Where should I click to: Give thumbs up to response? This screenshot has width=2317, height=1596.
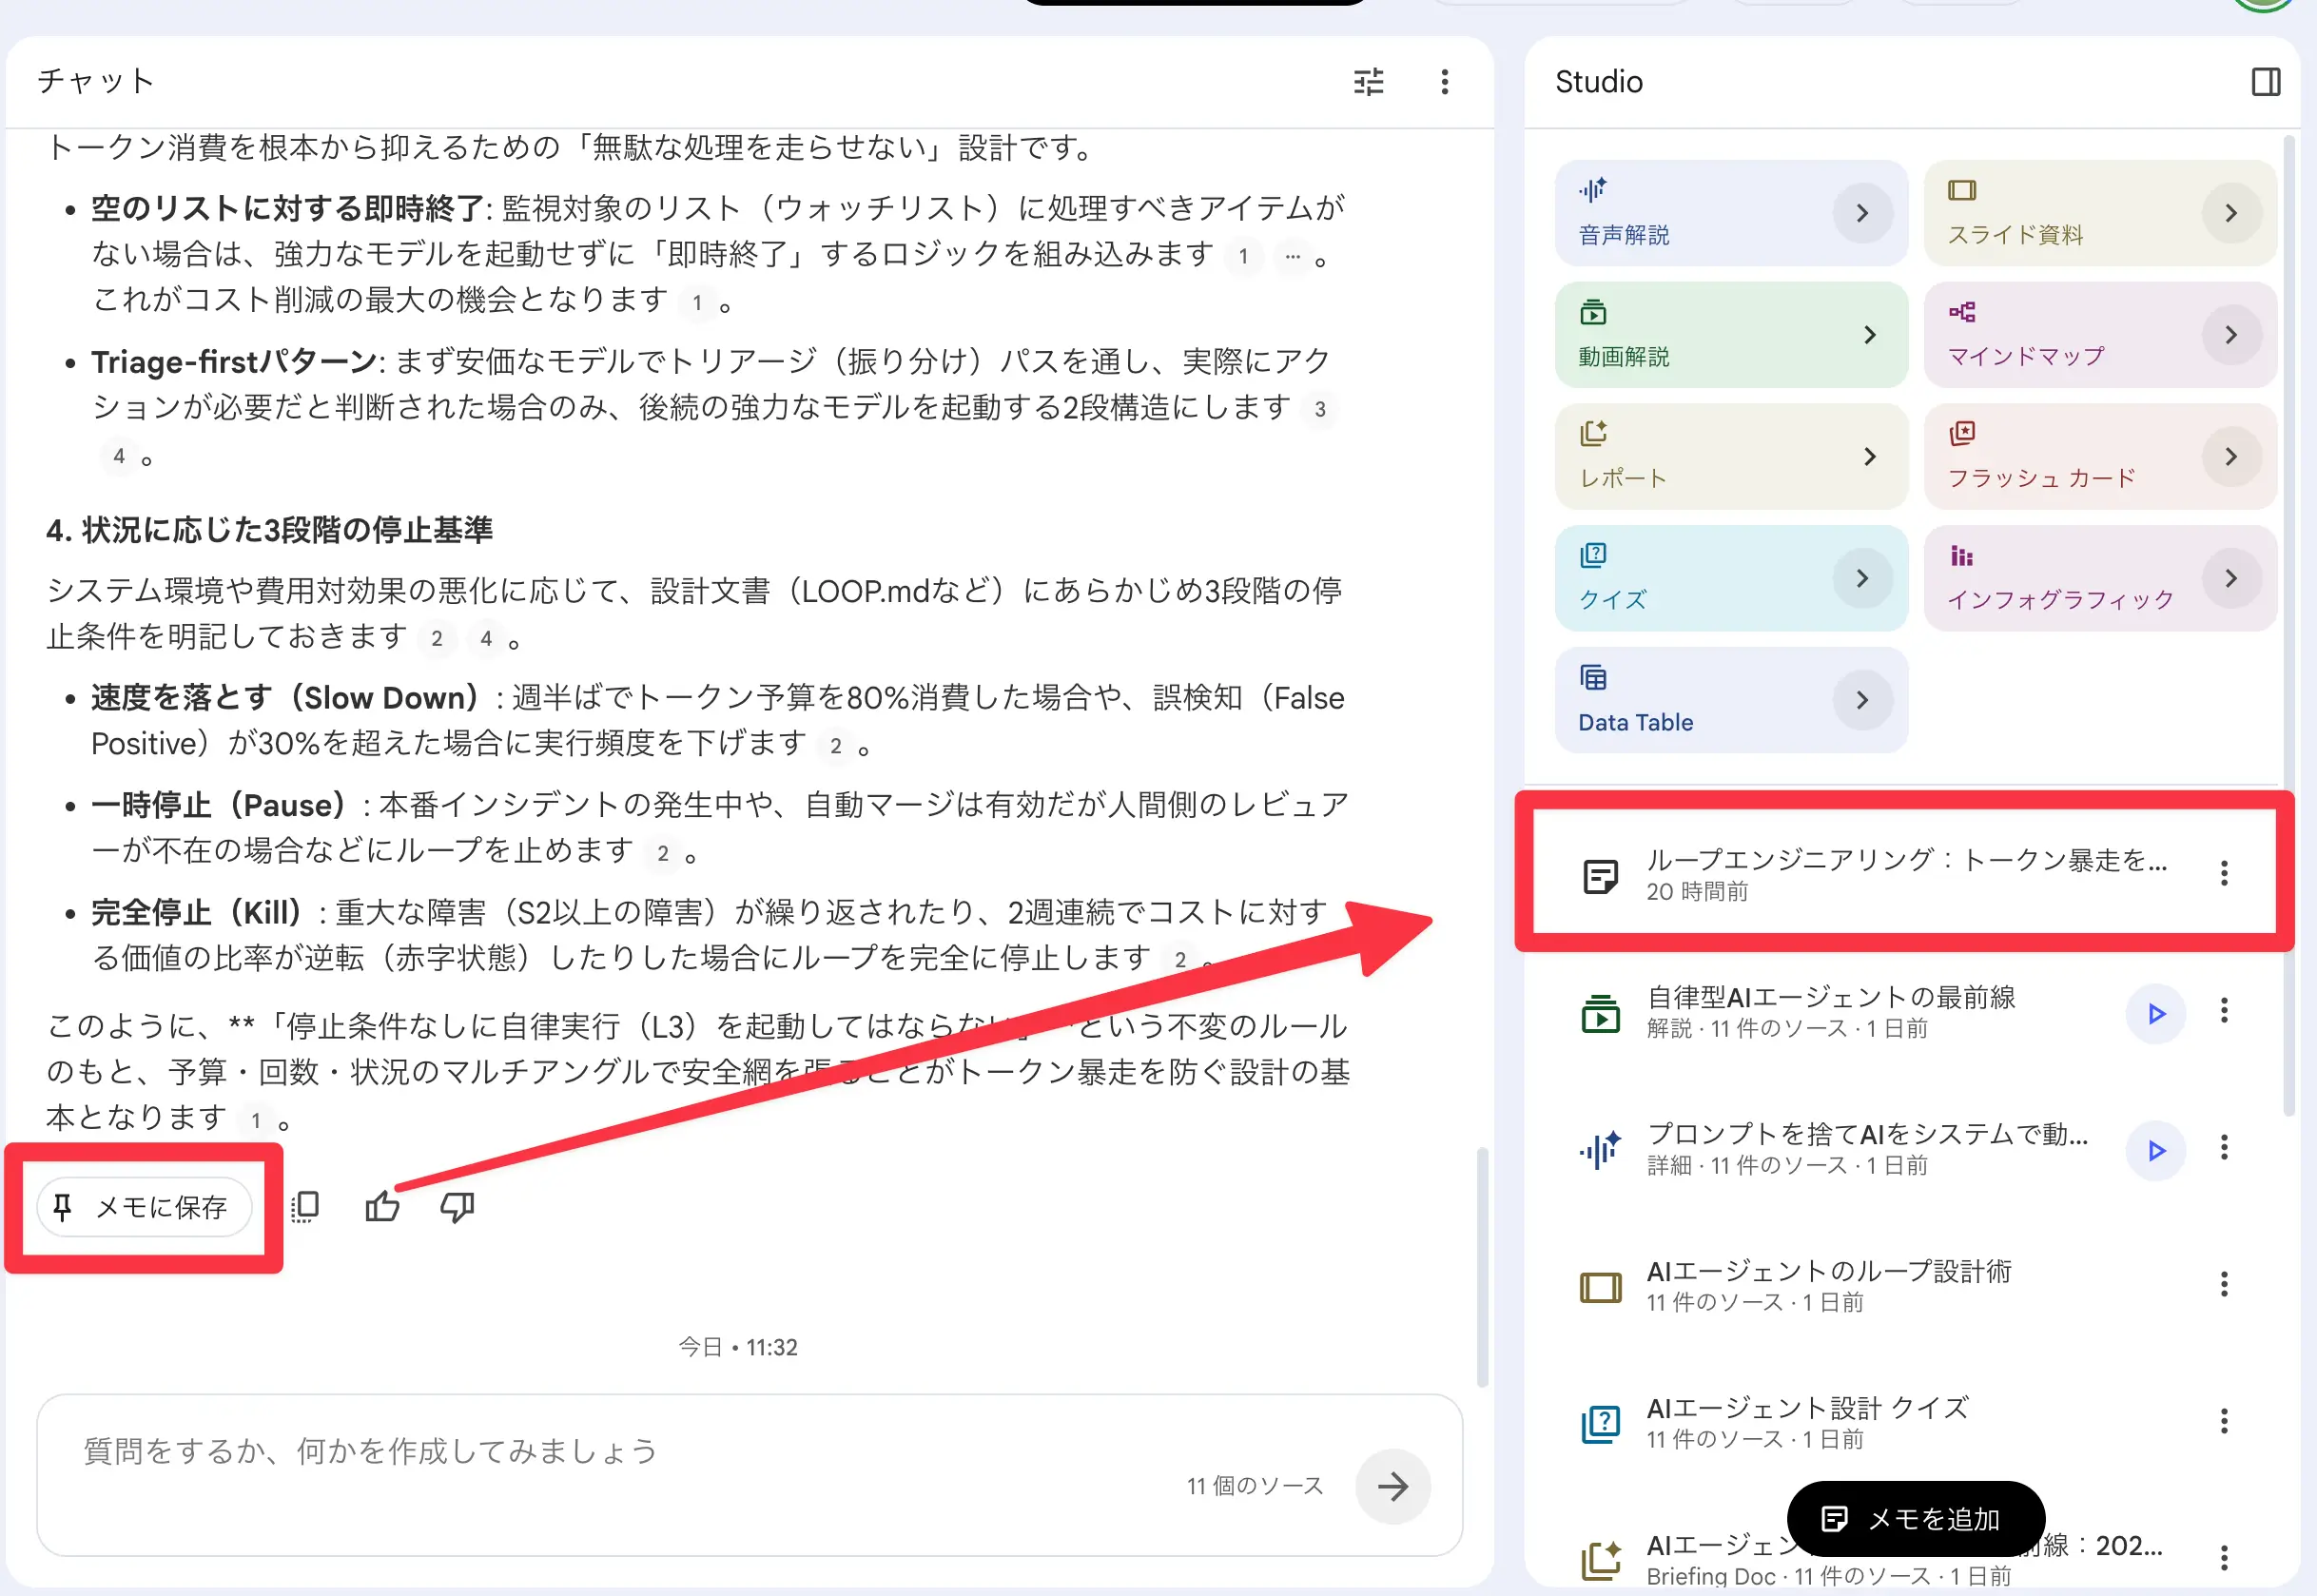(x=381, y=1208)
